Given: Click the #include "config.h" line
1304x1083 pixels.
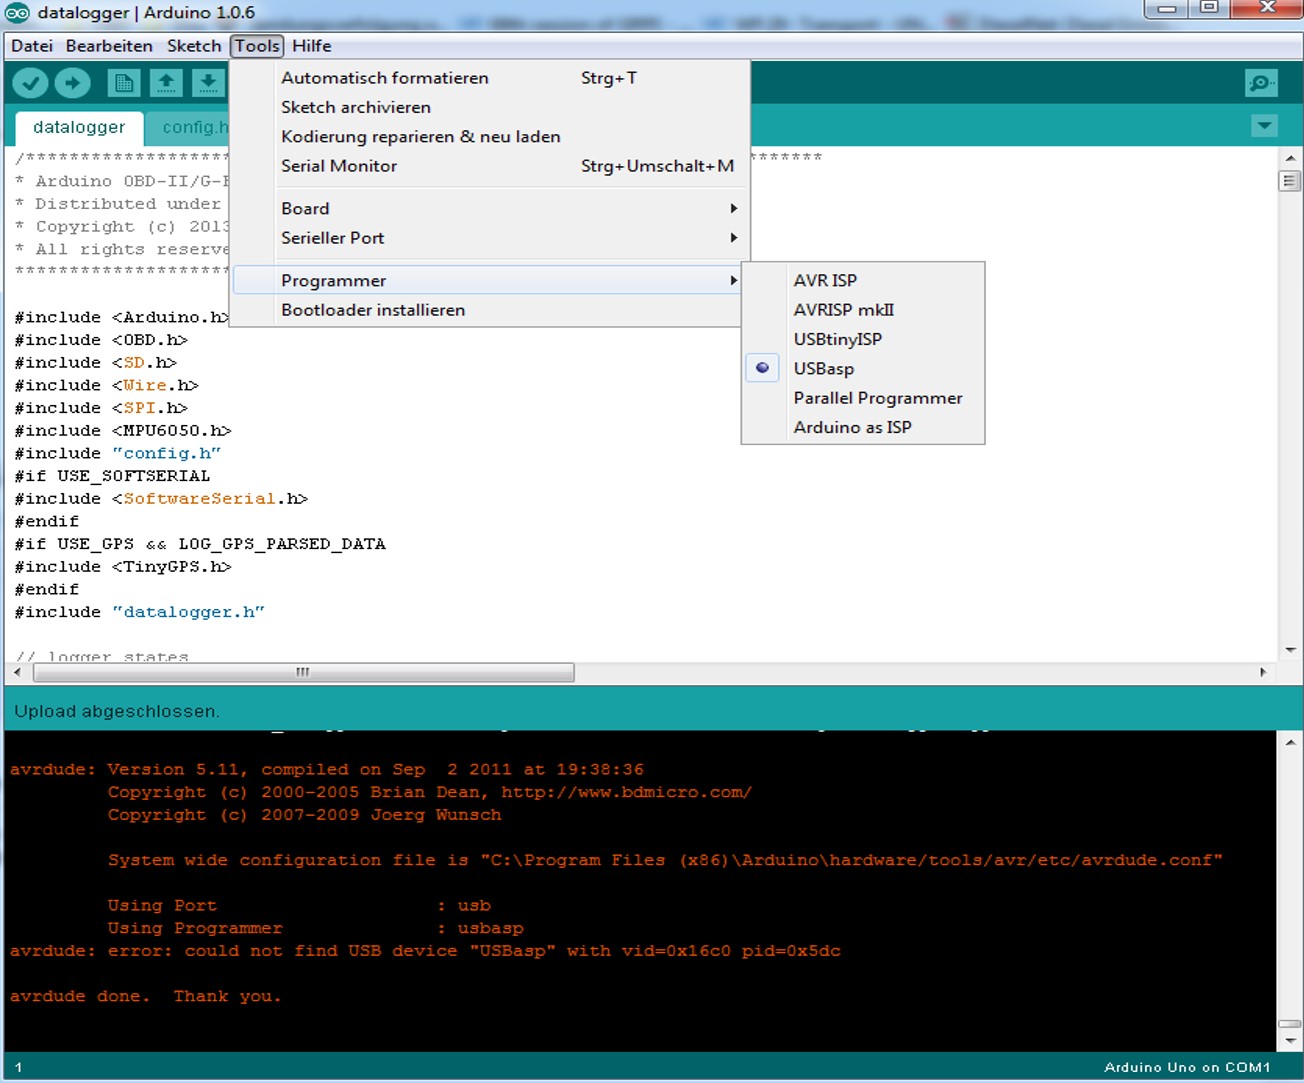Looking at the screenshot, I should coord(117,453).
